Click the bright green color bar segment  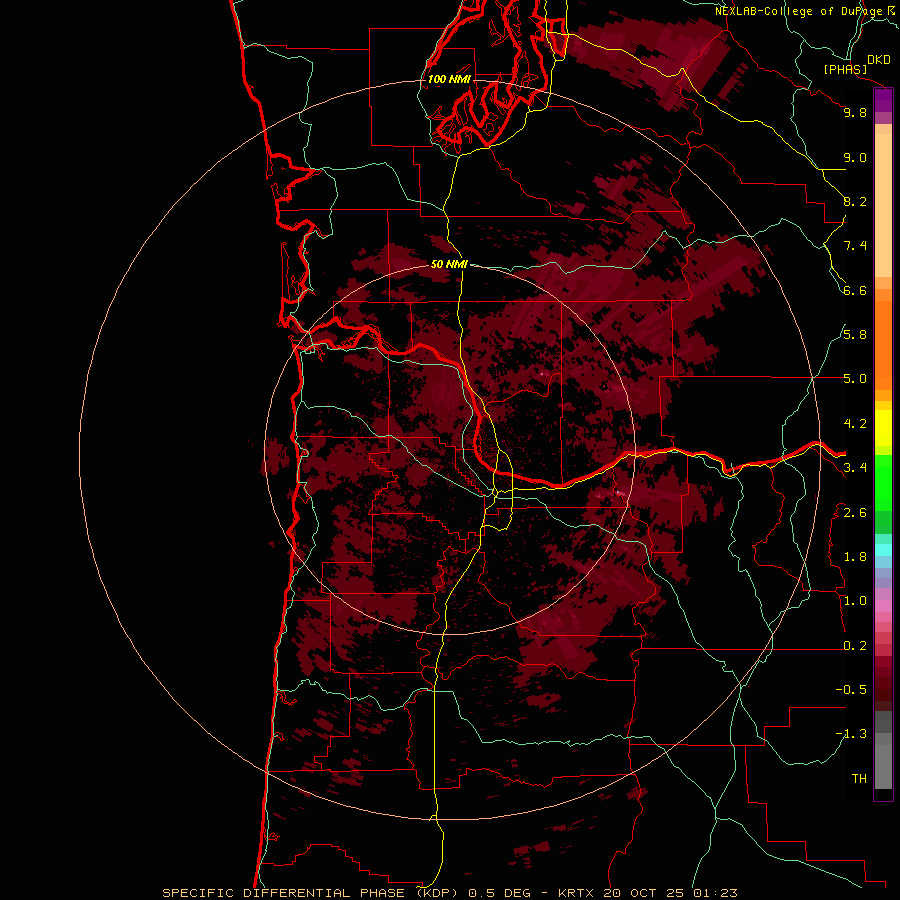pos(883,483)
